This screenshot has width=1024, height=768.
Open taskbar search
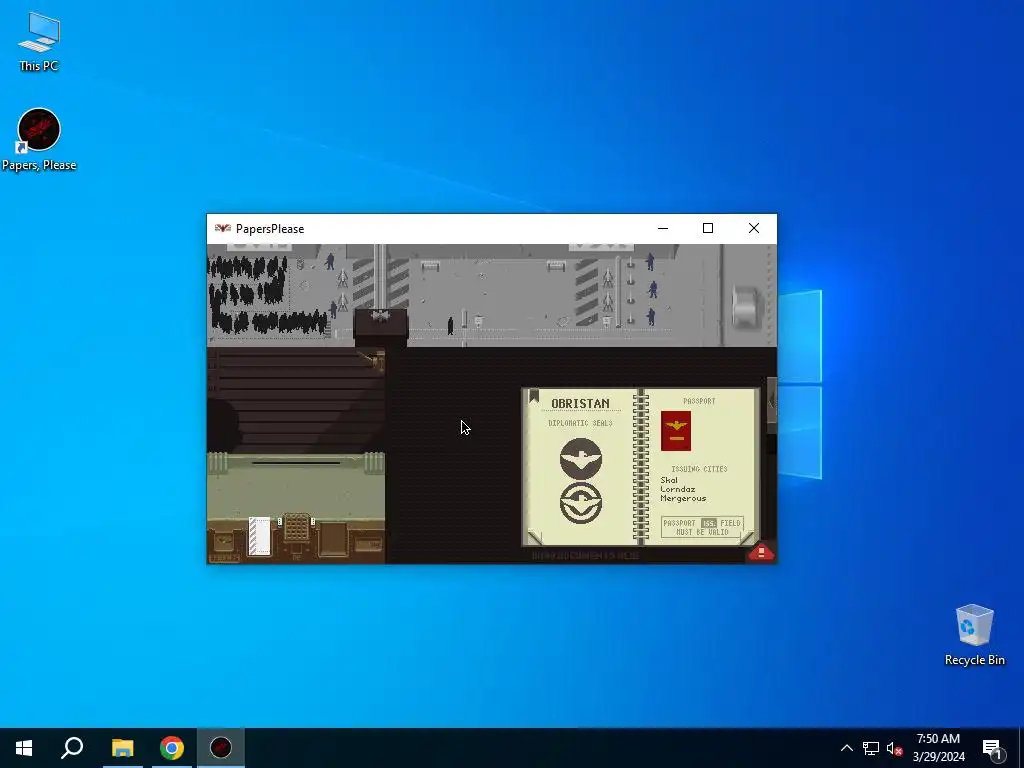pyautogui.click(x=72, y=748)
